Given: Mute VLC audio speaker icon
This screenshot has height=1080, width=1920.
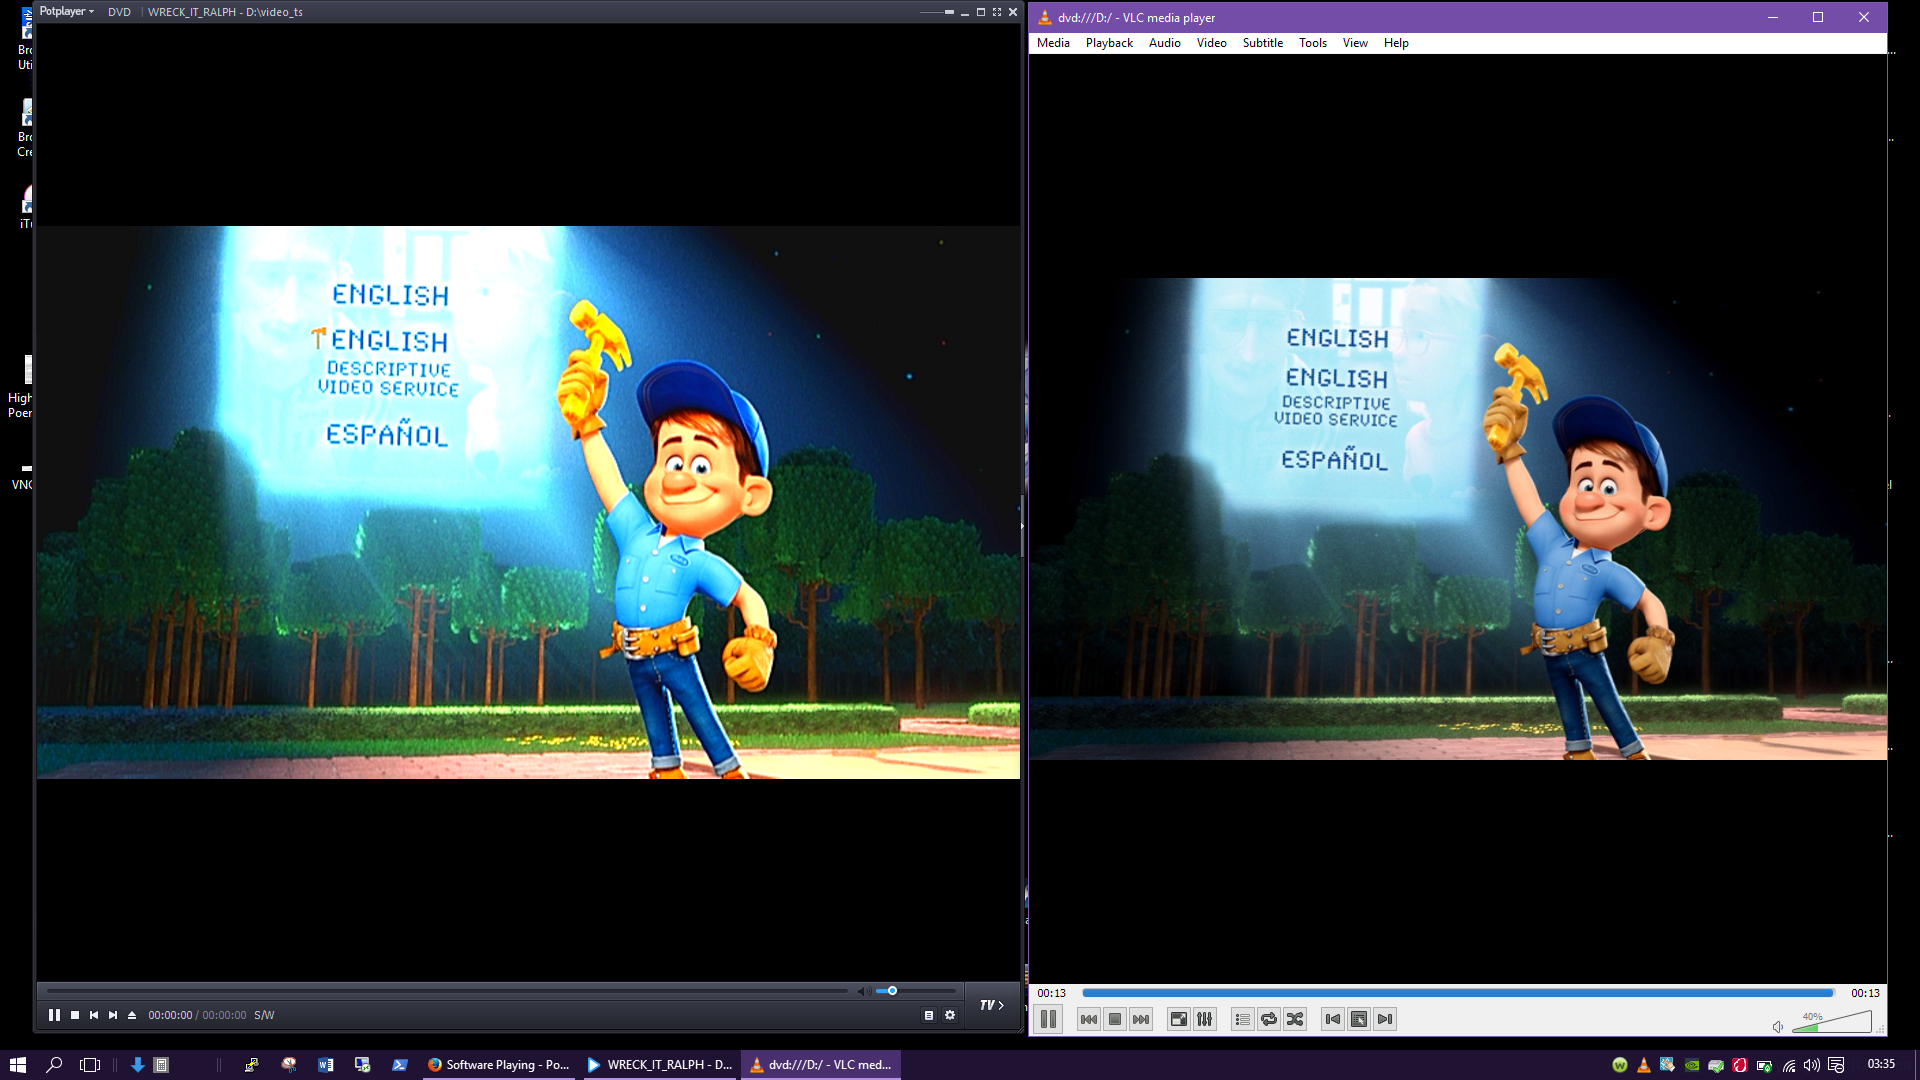Looking at the screenshot, I should [x=1778, y=1026].
